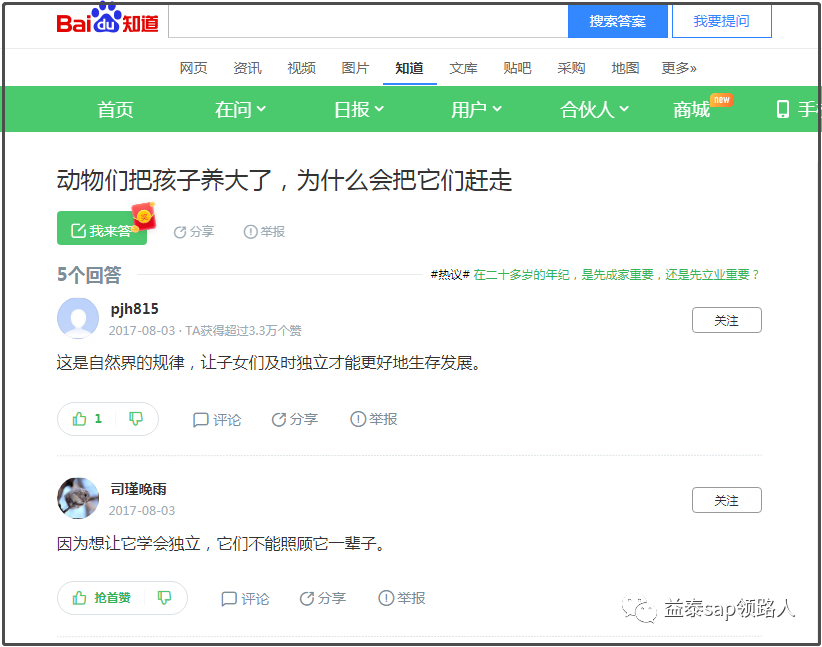Open pjh815 username link
Image resolution: width=822 pixels, height=647 pixels.
coord(134,309)
